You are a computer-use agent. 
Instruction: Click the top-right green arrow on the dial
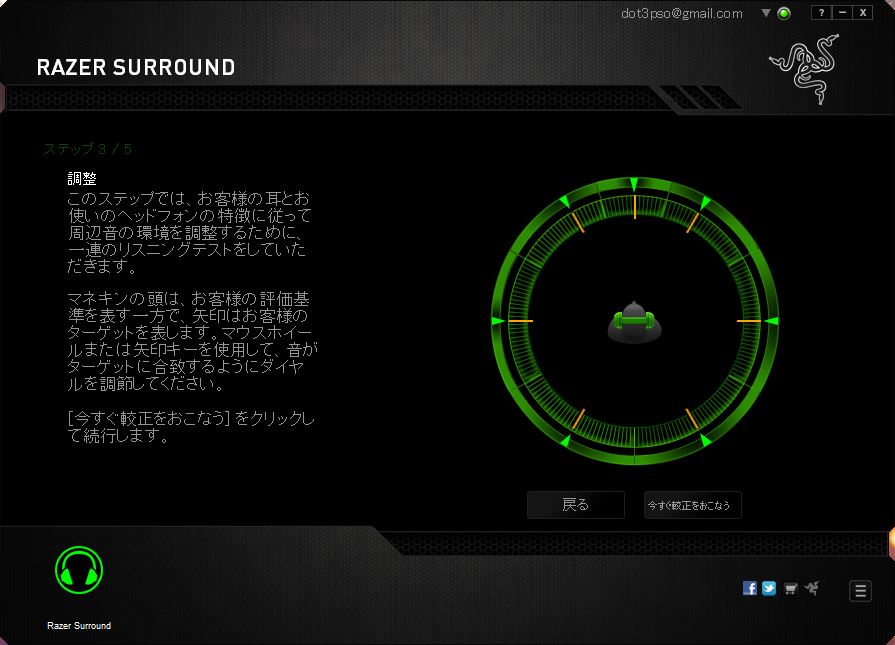coord(705,203)
